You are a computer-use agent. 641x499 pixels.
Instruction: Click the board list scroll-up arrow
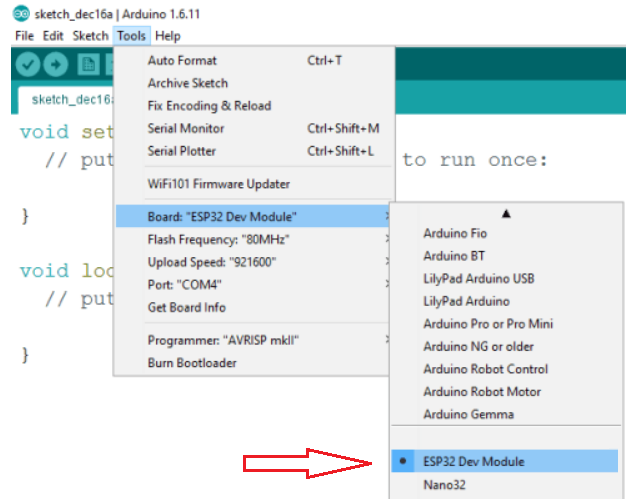[506, 213]
